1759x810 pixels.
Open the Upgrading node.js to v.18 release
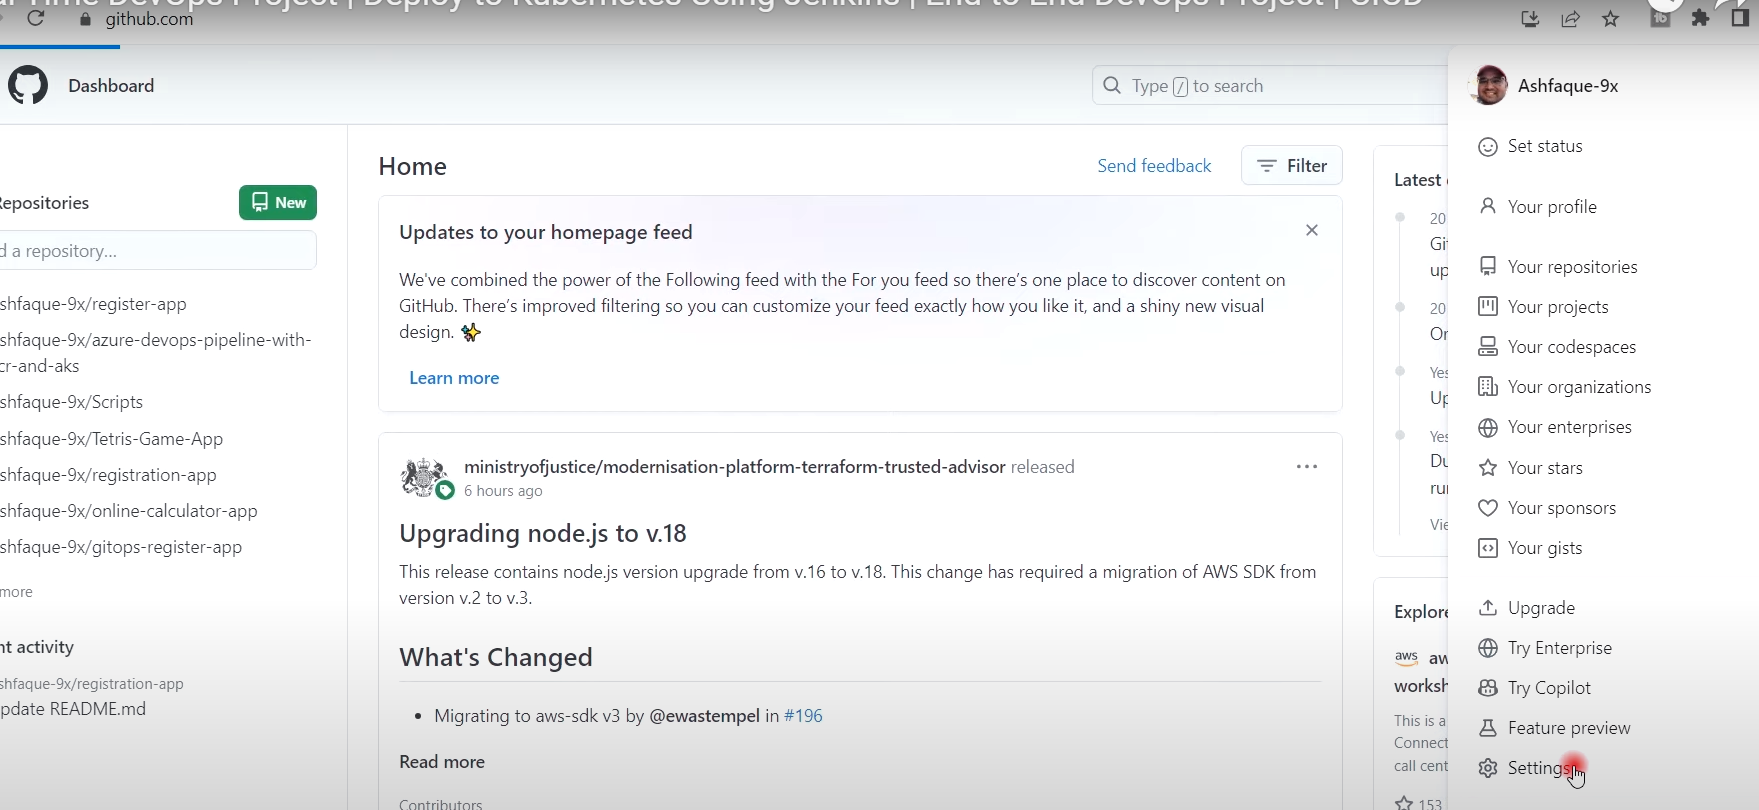point(543,533)
